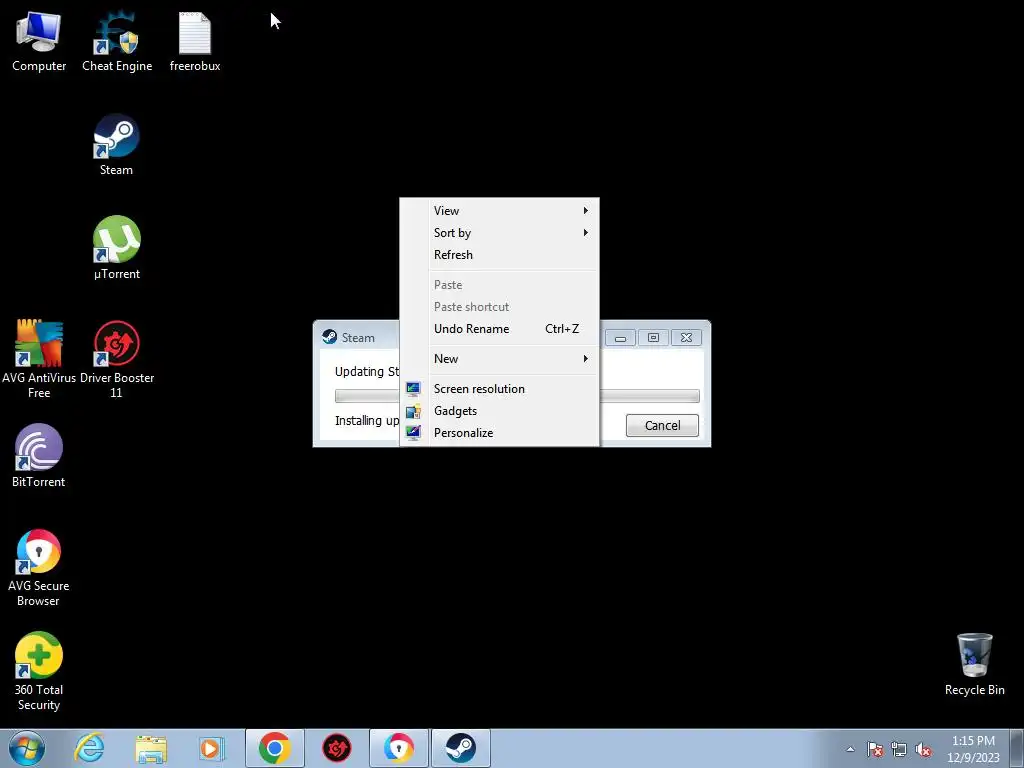Select the 360 Total Security desktop icon
The image size is (1024, 768).
pos(39,671)
